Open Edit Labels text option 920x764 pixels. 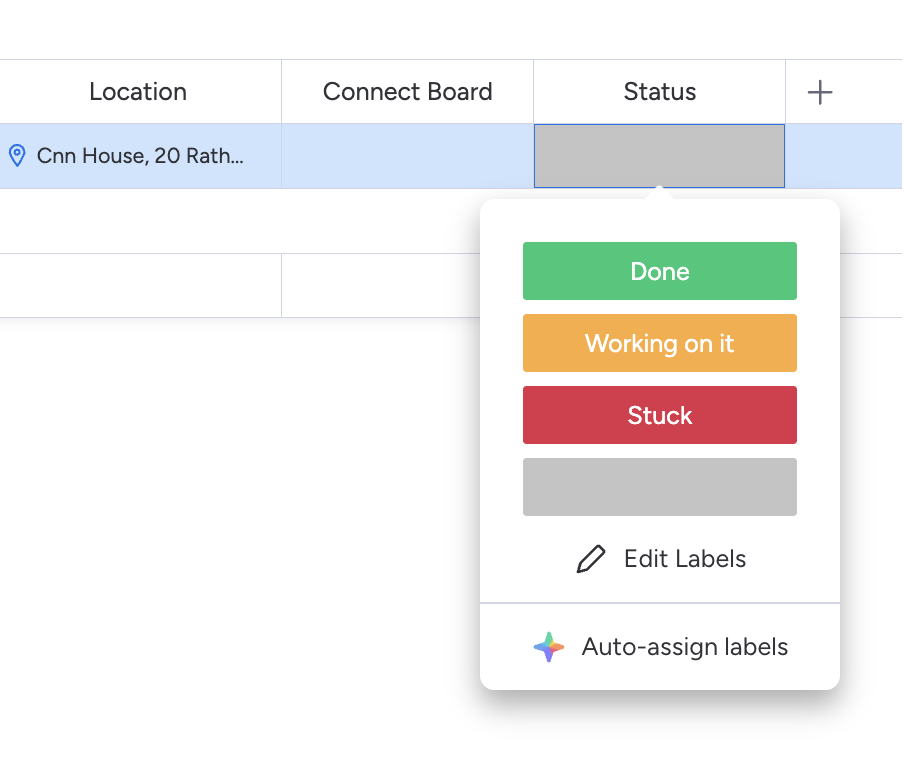point(684,559)
